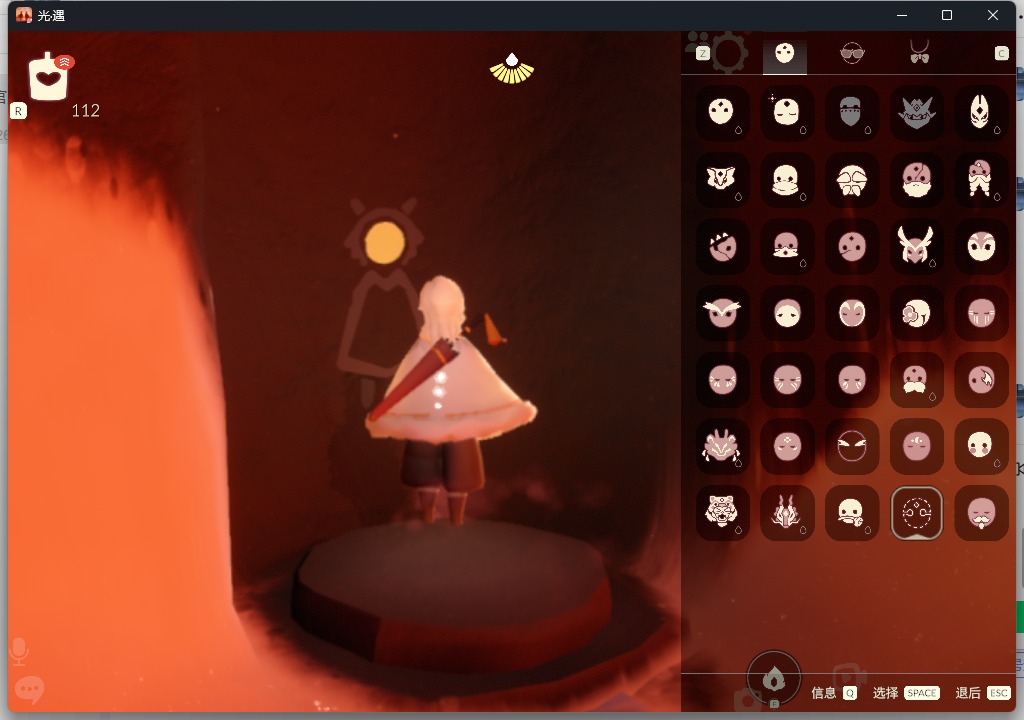Select the pink mask with white mouth veil
The width and height of the screenshot is (1024, 720).
pyautogui.click(x=786, y=246)
